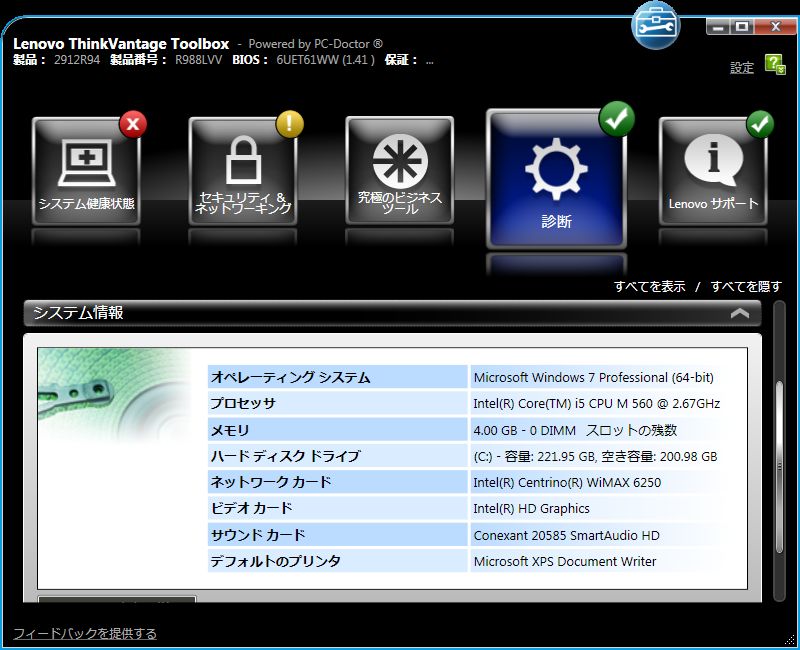Click Conexant 20585 SmartAudio HD value
The height and width of the screenshot is (650, 800).
coord(566,535)
